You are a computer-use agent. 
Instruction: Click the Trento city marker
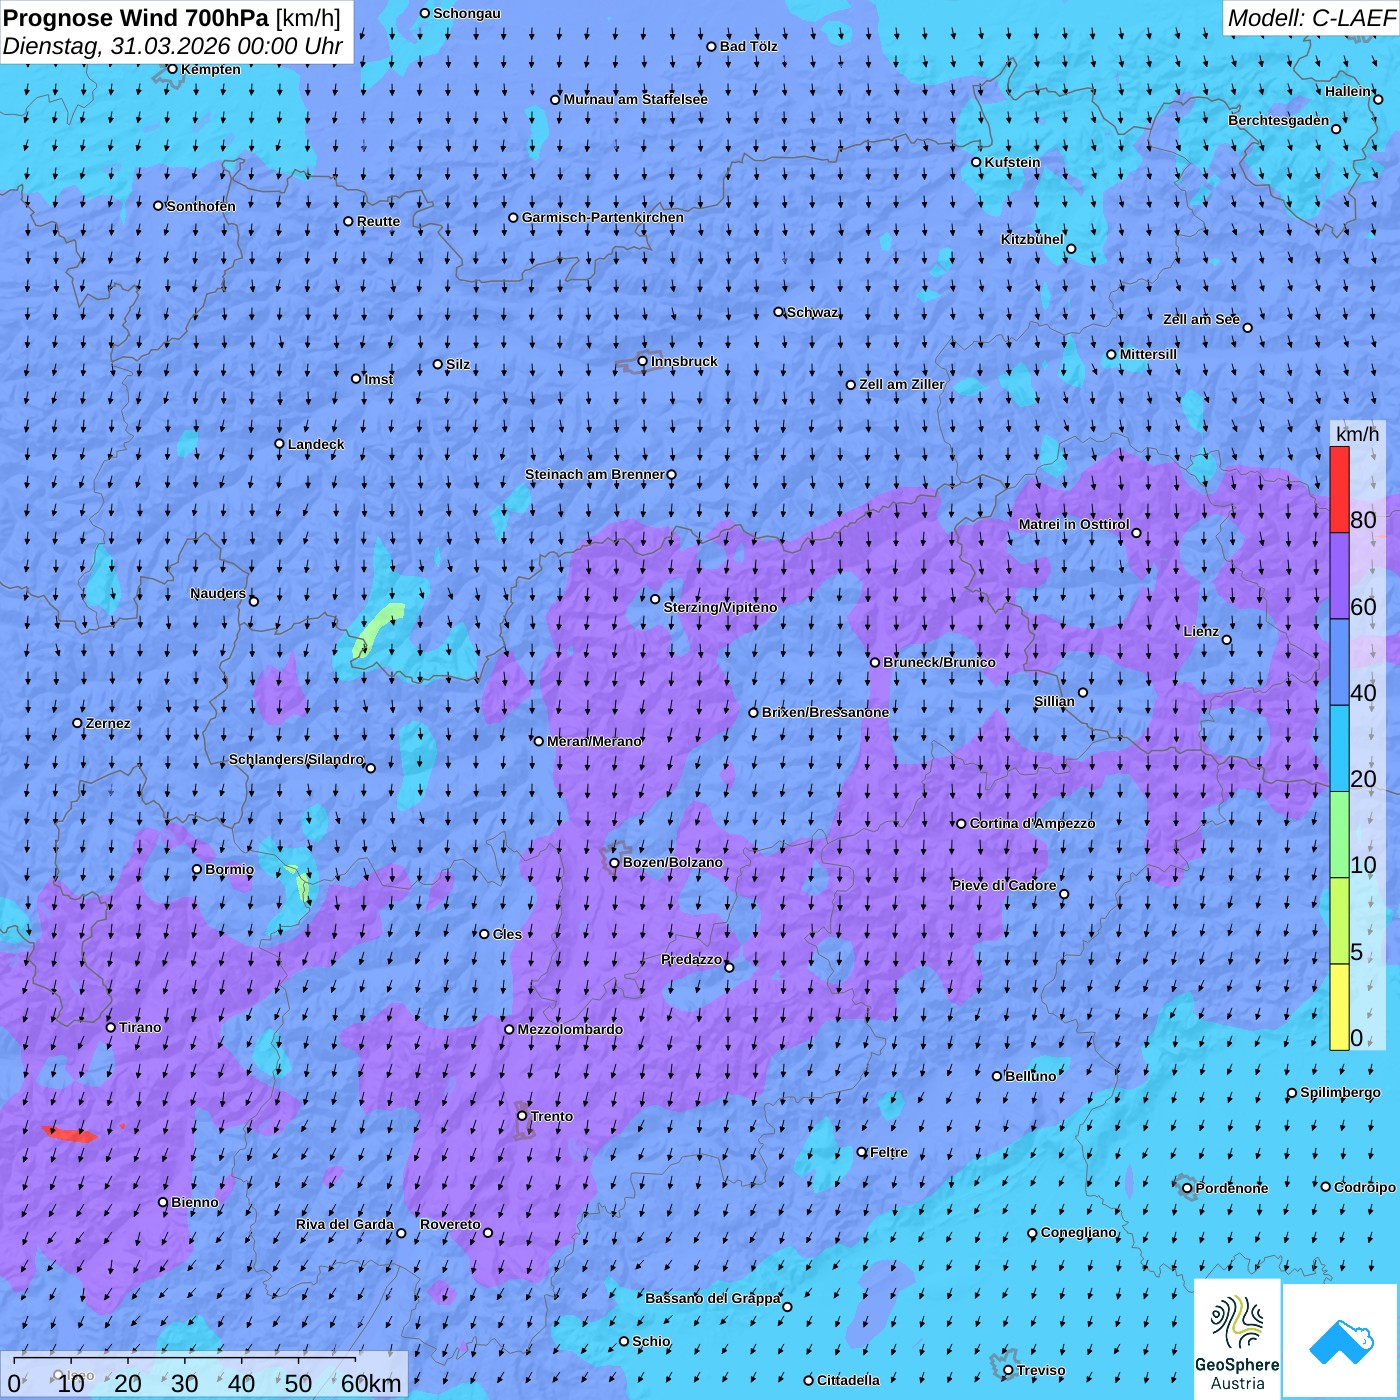click(522, 1116)
